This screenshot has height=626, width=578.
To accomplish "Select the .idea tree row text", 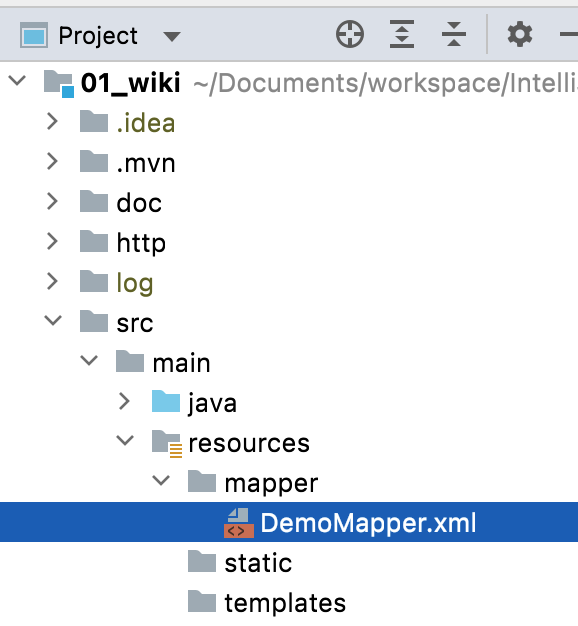I will coord(146,123).
